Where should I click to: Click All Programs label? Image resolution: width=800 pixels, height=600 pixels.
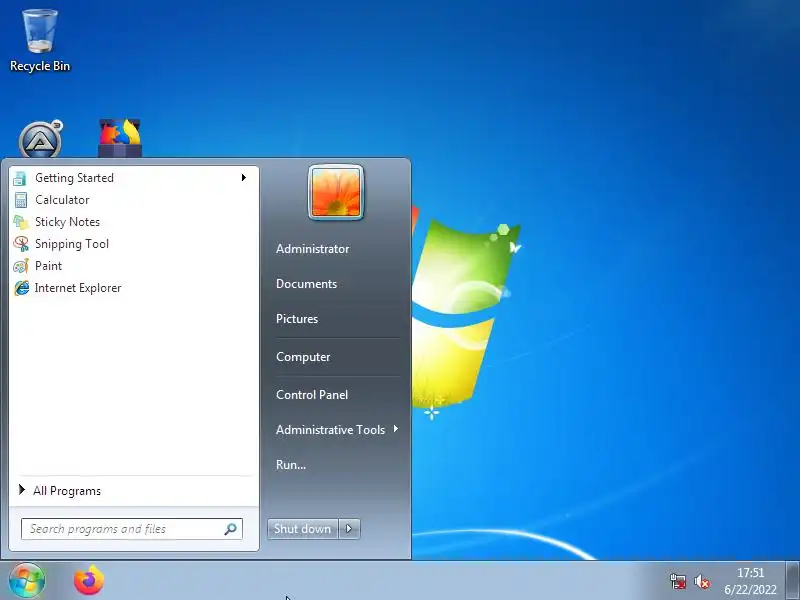67,491
